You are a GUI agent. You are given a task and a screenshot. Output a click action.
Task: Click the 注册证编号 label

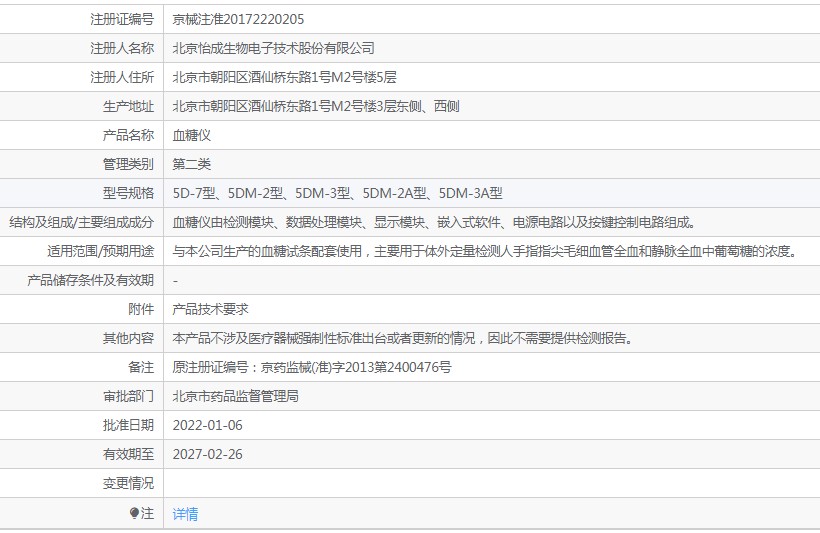(122, 19)
